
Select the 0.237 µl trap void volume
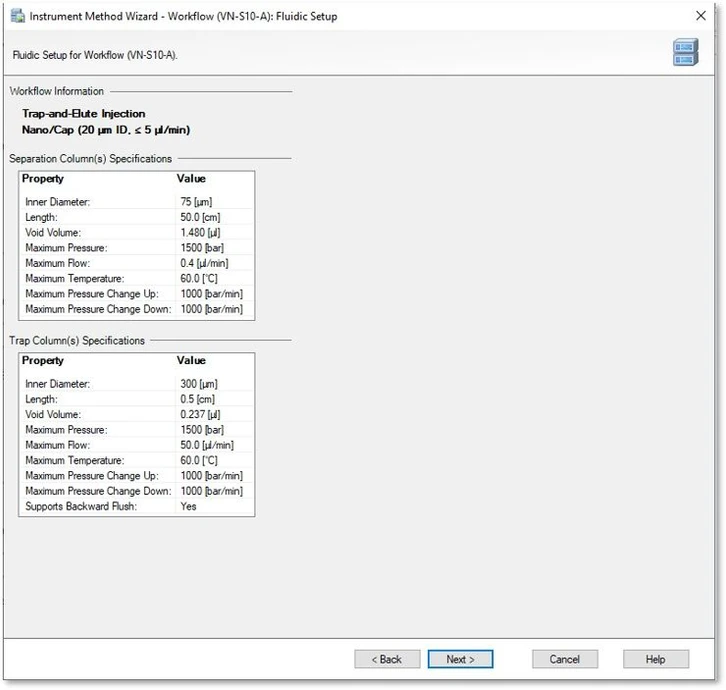point(199,415)
